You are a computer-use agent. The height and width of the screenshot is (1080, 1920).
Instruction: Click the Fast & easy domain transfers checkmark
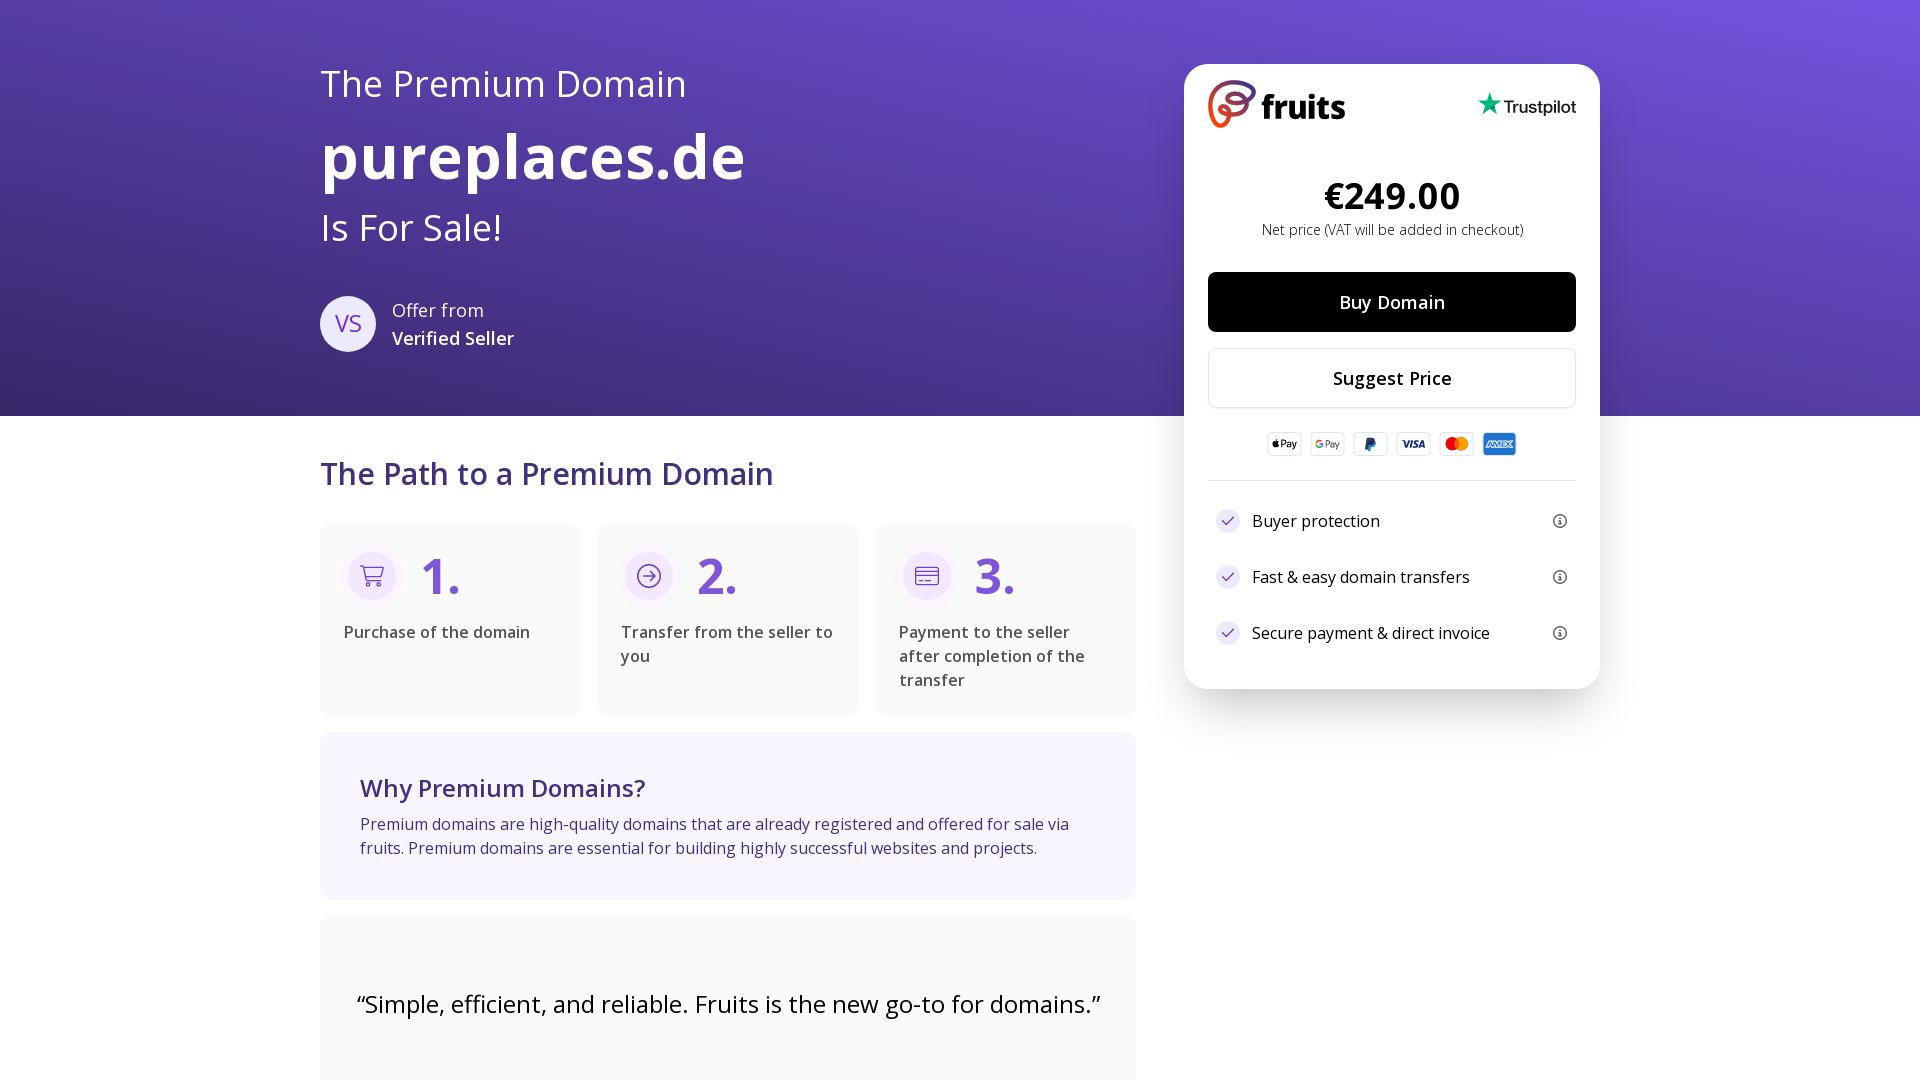tap(1228, 577)
